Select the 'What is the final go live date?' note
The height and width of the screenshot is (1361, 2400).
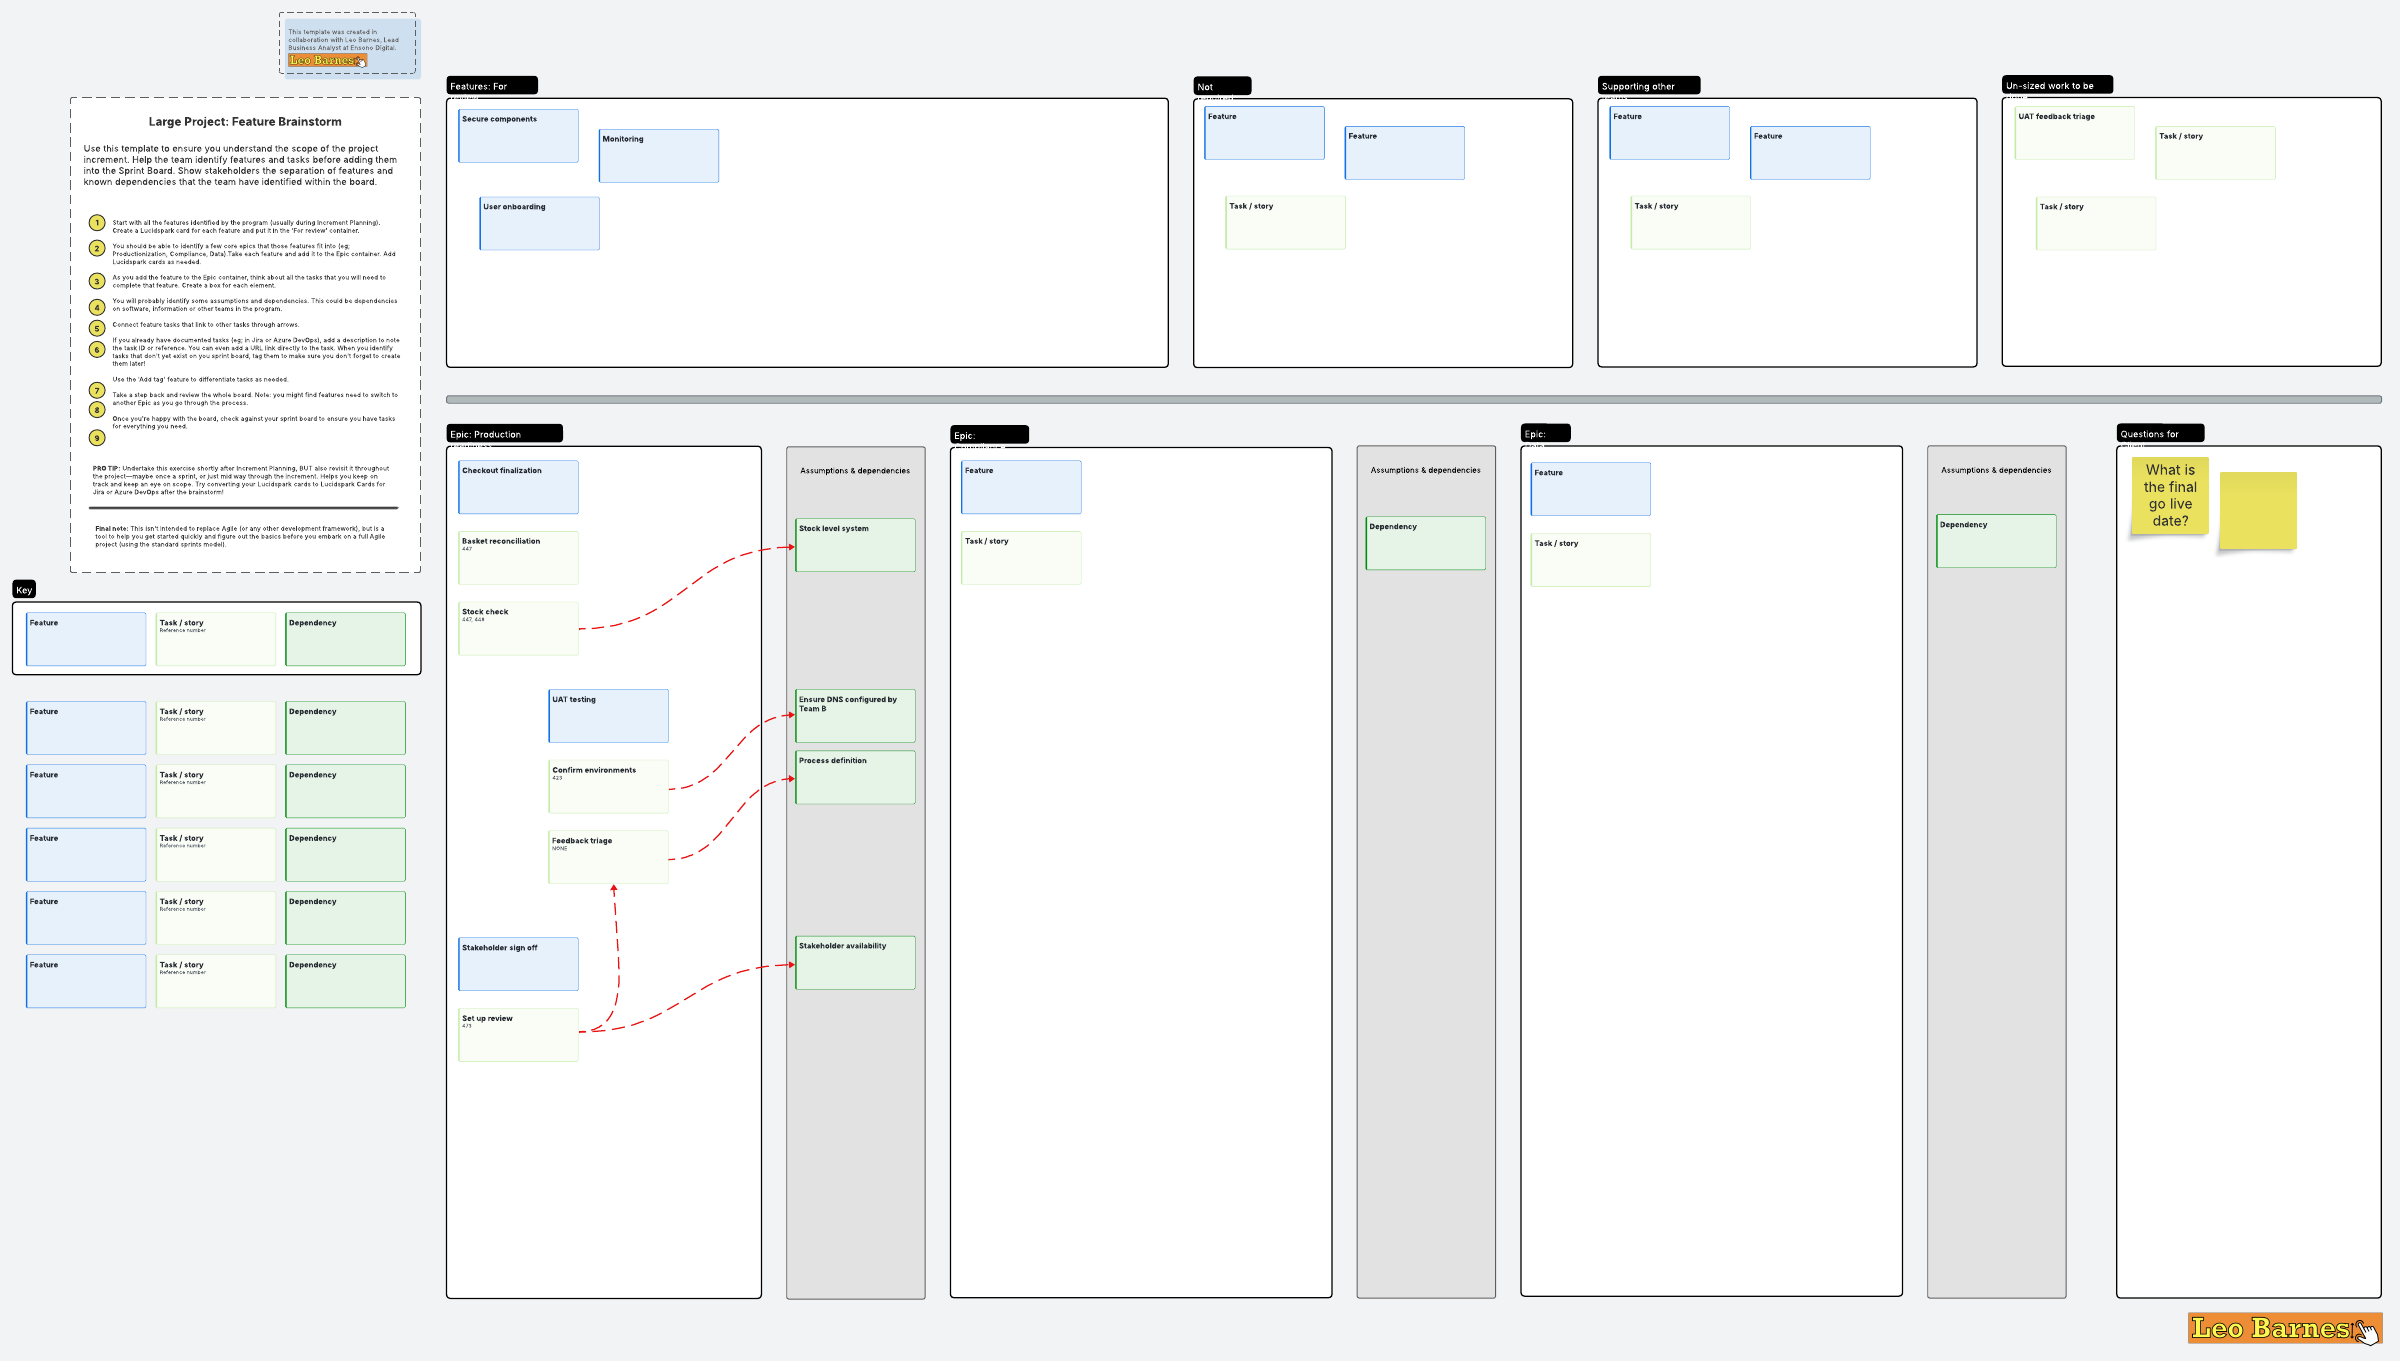pyautogui.click(x=2169, y=496)
